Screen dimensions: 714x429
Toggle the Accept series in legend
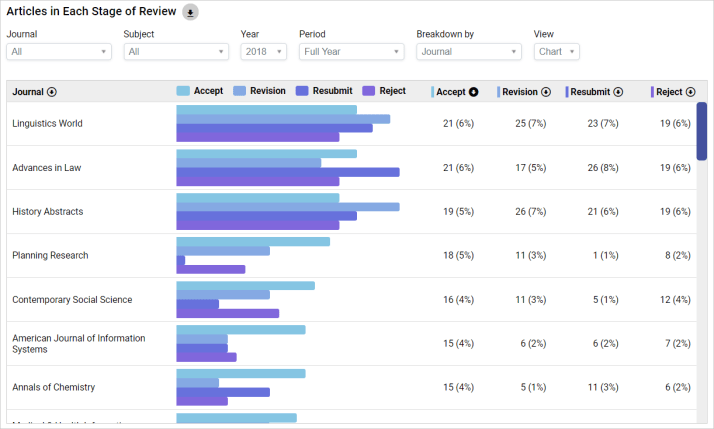point(200,91)
